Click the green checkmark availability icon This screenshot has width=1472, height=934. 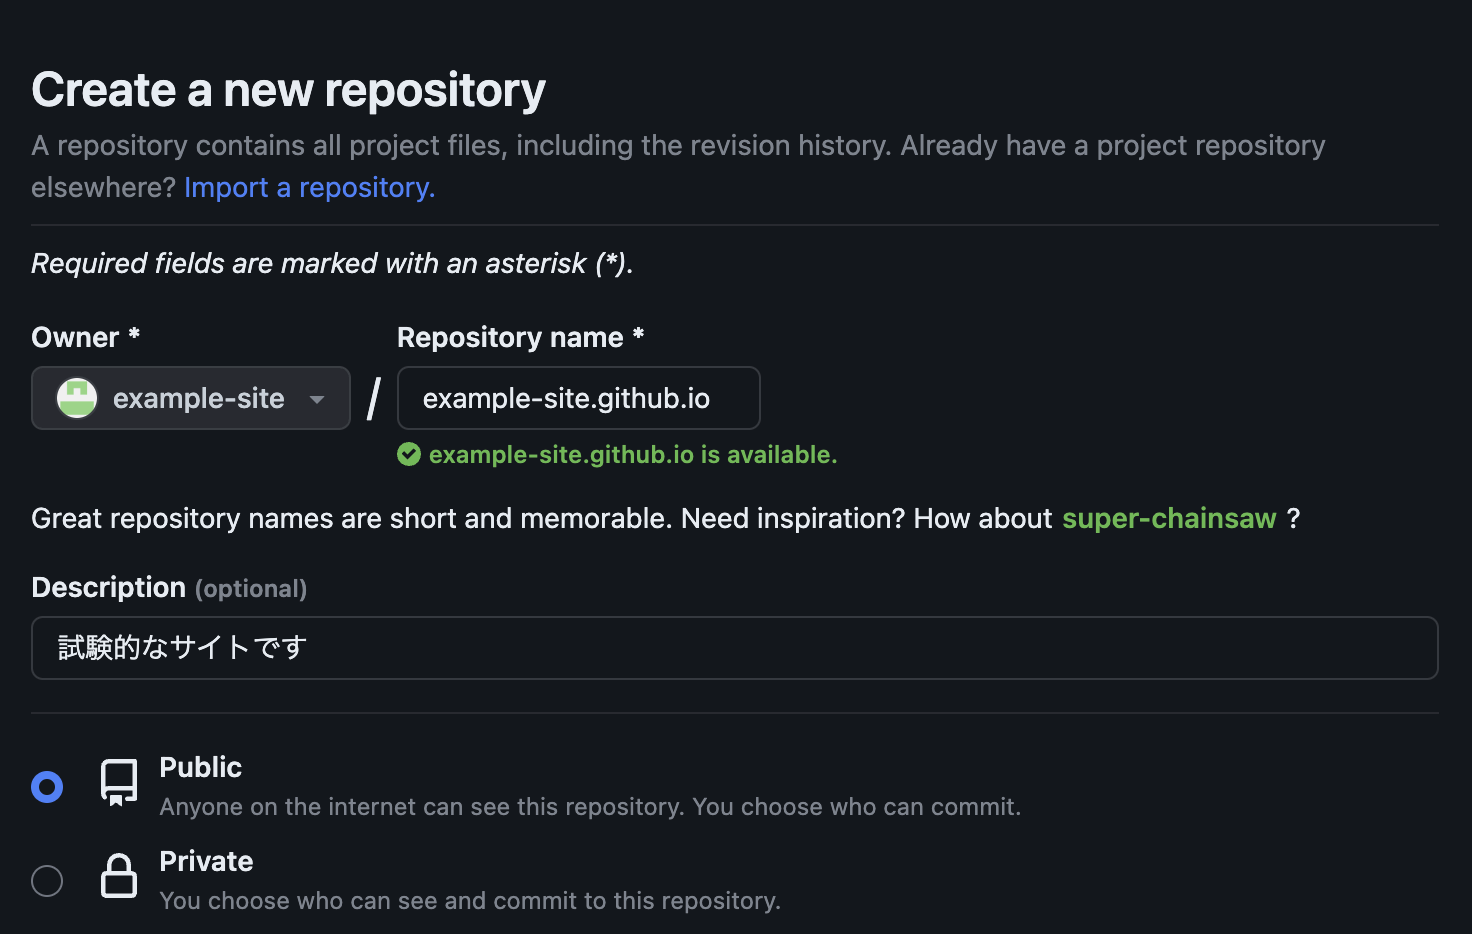click(x=409, y=454)
